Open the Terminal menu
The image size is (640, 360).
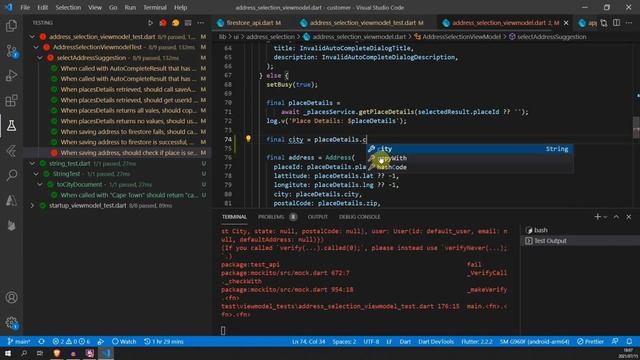155,7
